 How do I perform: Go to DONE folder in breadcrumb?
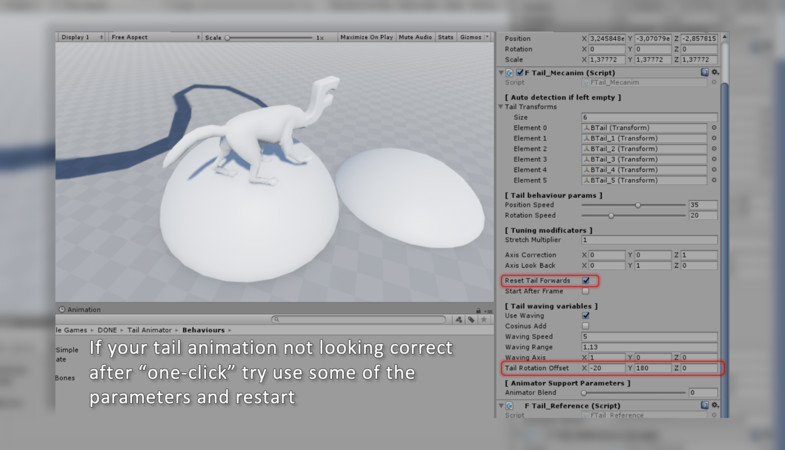[x=107, y=330]
